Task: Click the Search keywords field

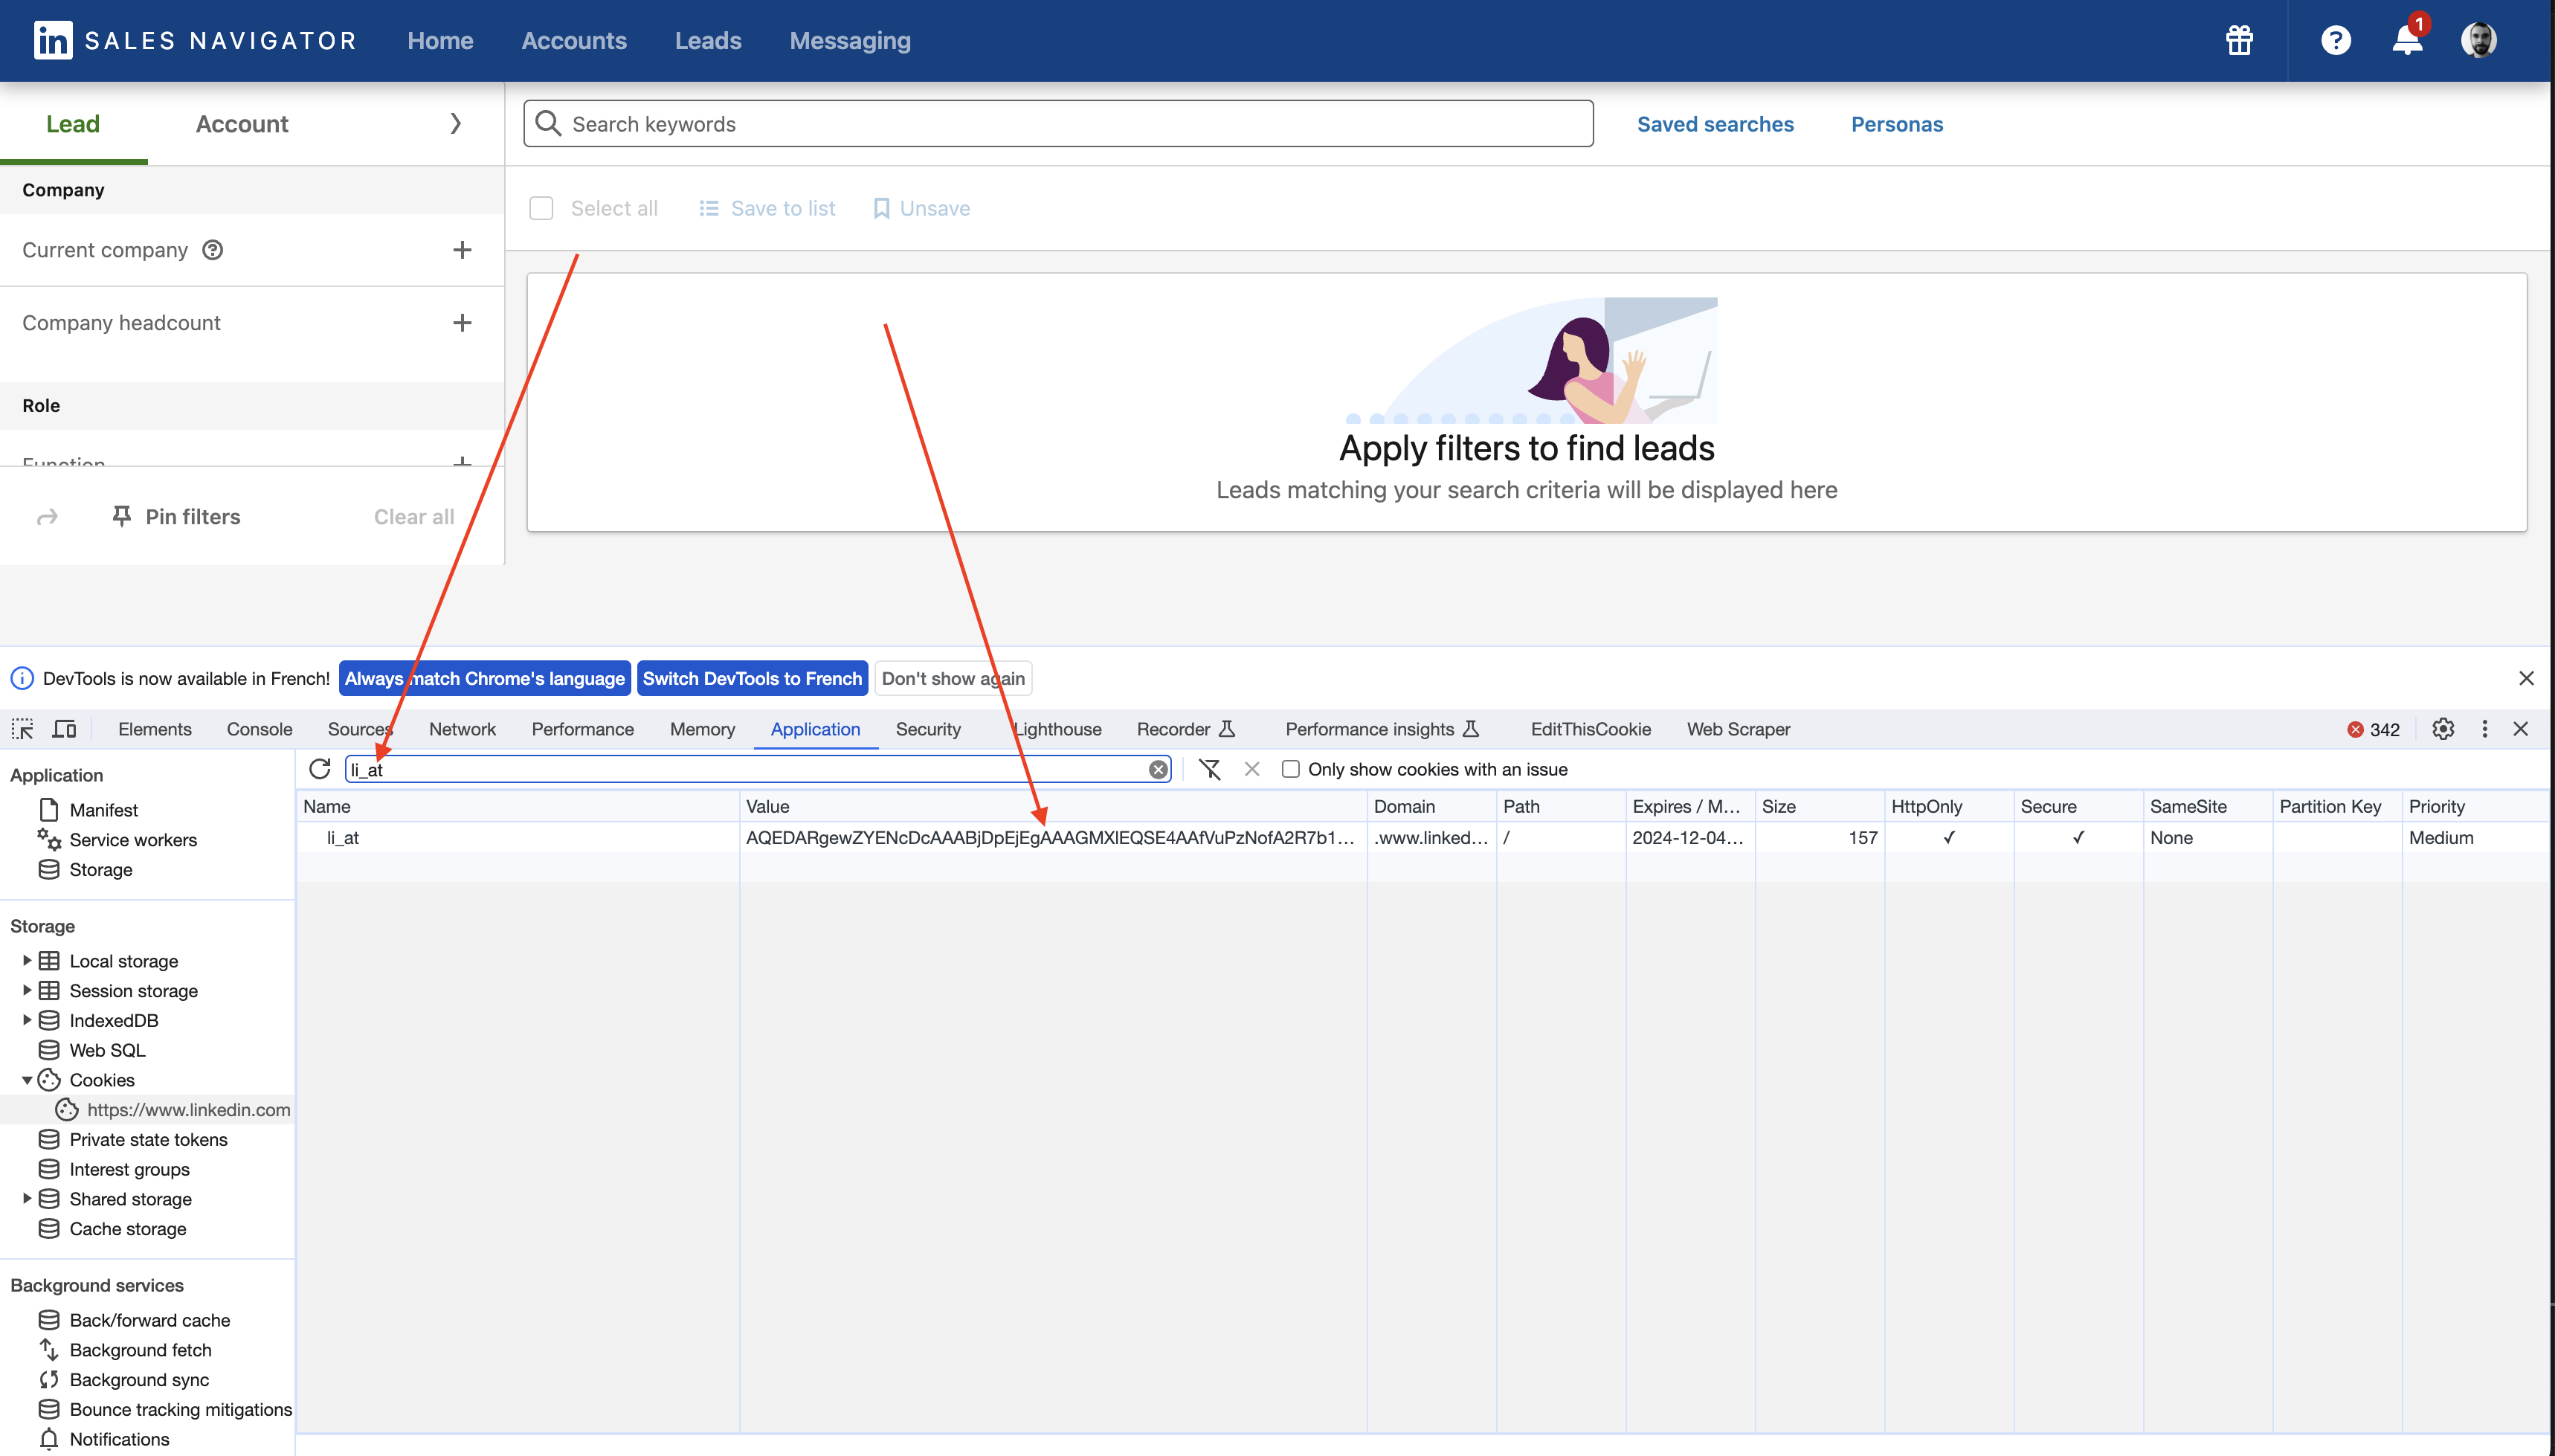Action: click(x=1058, y=123)
